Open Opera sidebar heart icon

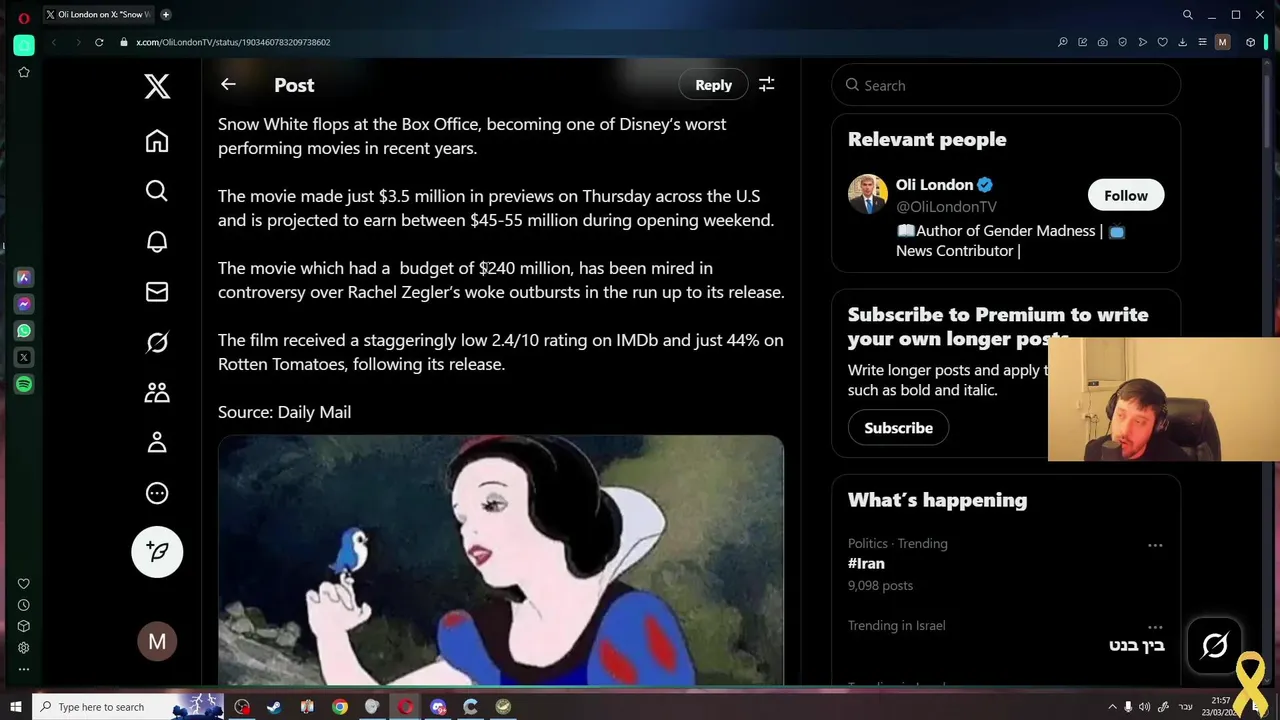point(24,584)
